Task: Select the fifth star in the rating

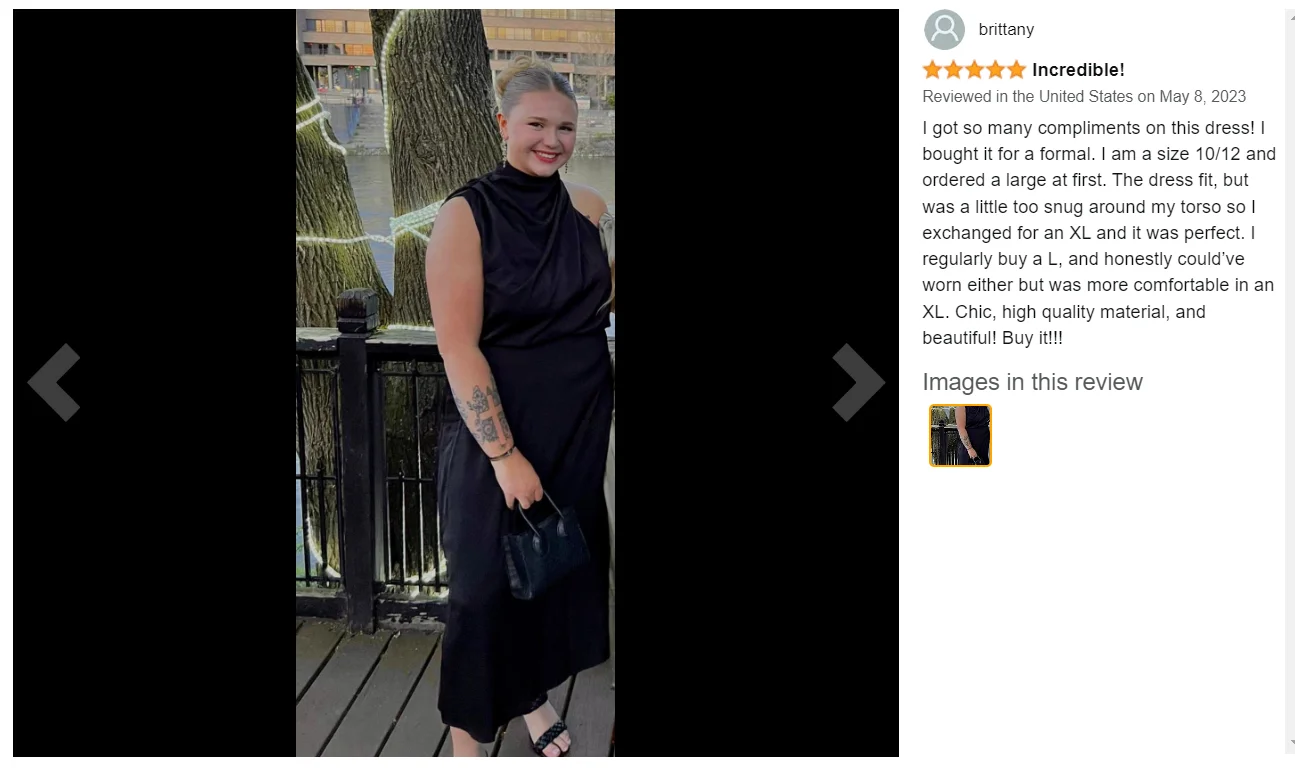Action: (x=1016, y=70)
